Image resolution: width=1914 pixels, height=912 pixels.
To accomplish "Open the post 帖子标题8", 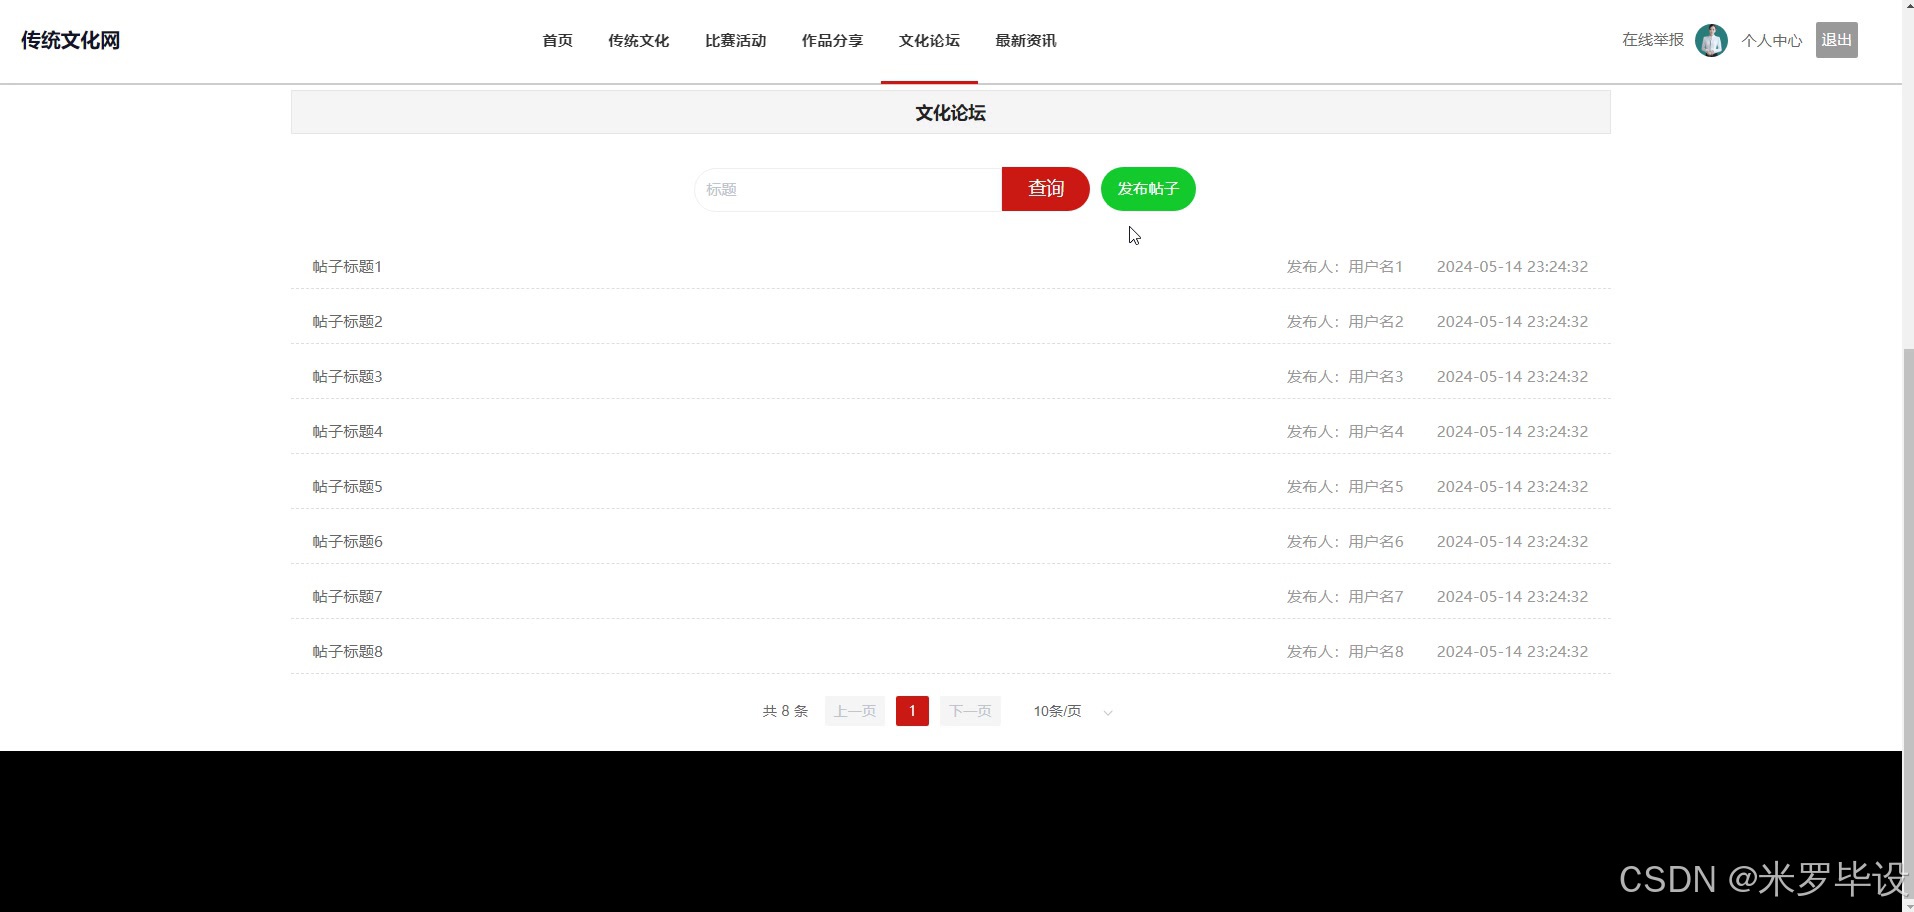I will tap(347, 651).
